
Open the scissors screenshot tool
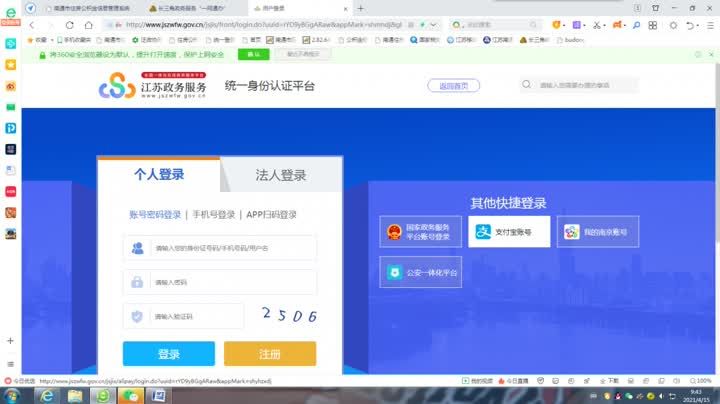(596, 25)
